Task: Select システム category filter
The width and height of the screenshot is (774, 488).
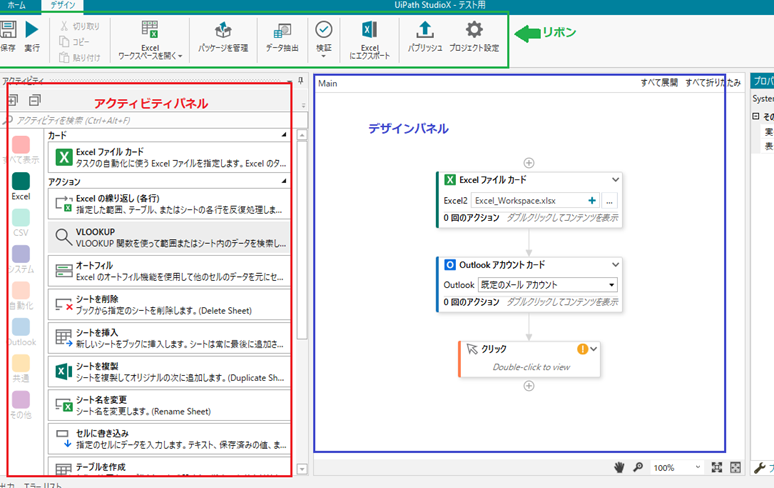Action: click(21, 260)
